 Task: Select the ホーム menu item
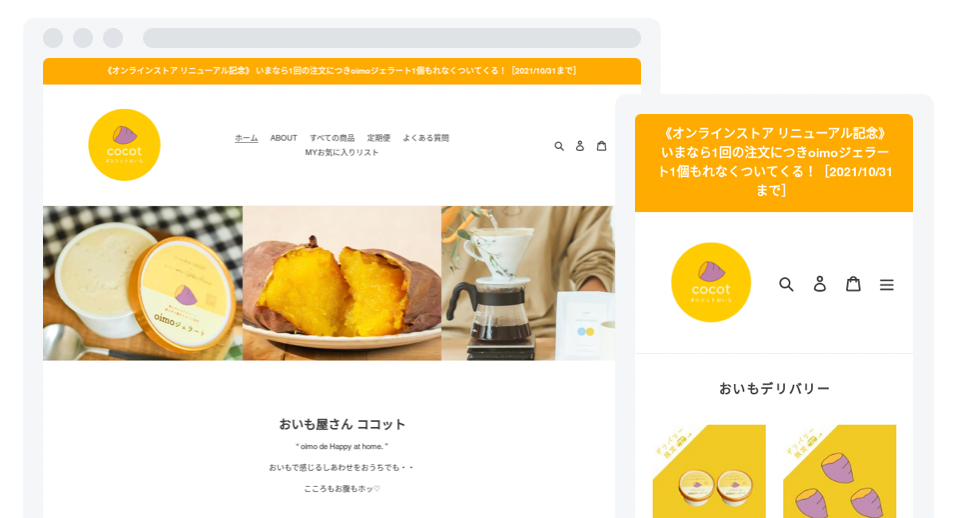tap(246, 138)
